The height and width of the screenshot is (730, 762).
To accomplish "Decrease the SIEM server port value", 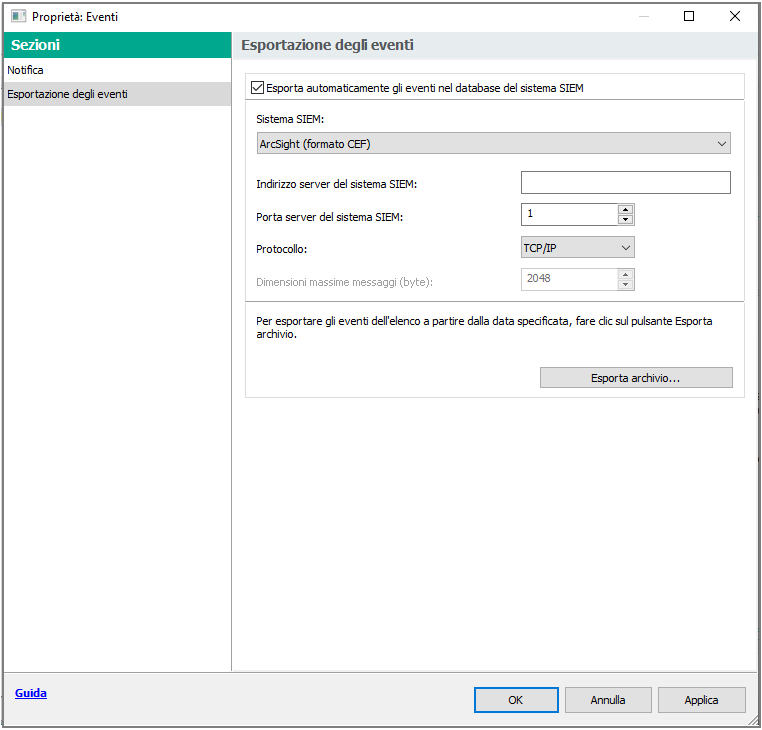I will [x=625, y=220].
